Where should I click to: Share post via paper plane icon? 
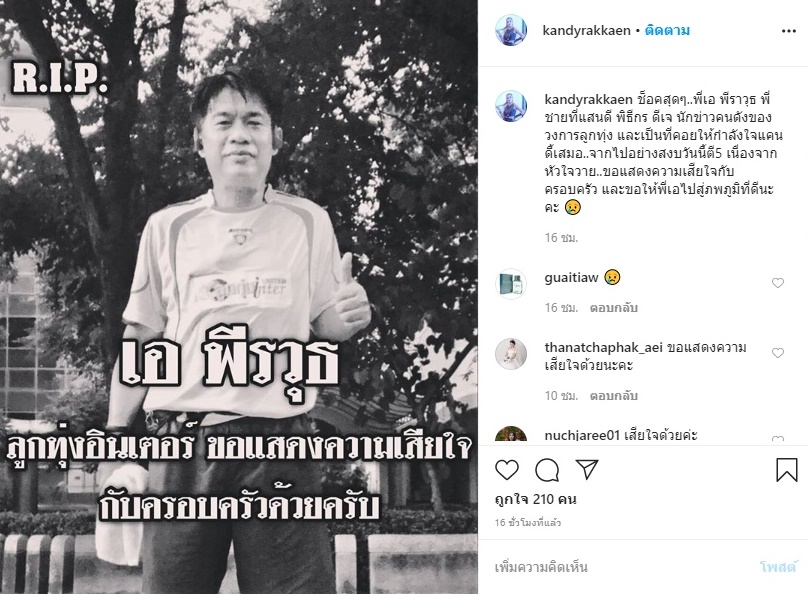point(587,469)
